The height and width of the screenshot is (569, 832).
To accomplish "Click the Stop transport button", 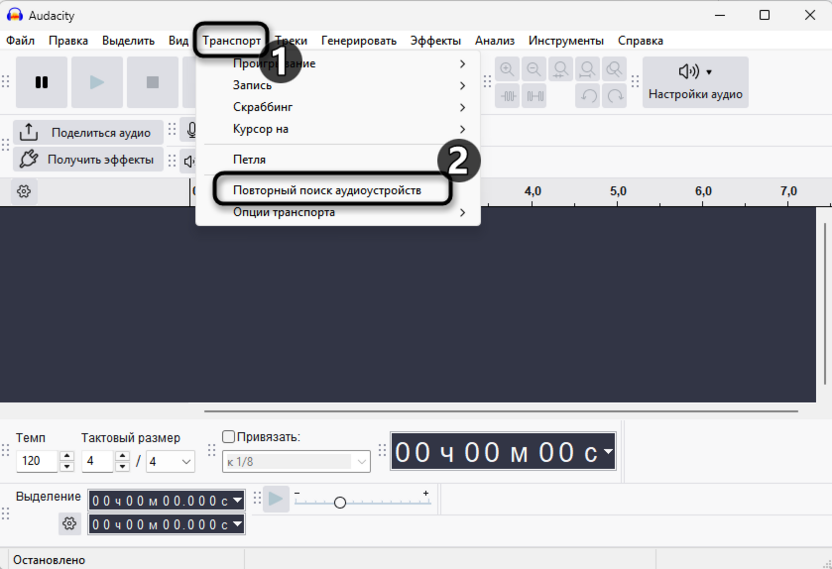I will tap(153, 82).
